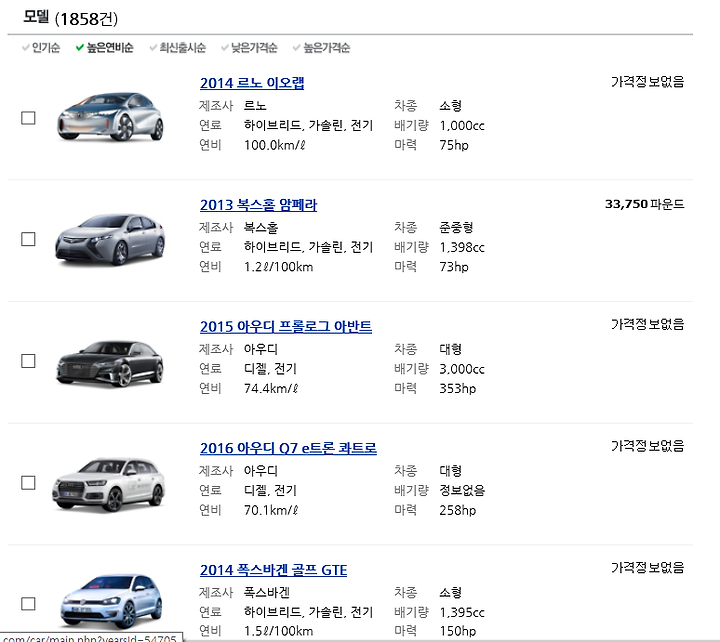Click the gray check icon beside 높은가격순
Image resolution: width=720 pixels, height=642 pixels.
tap(297, 47)
